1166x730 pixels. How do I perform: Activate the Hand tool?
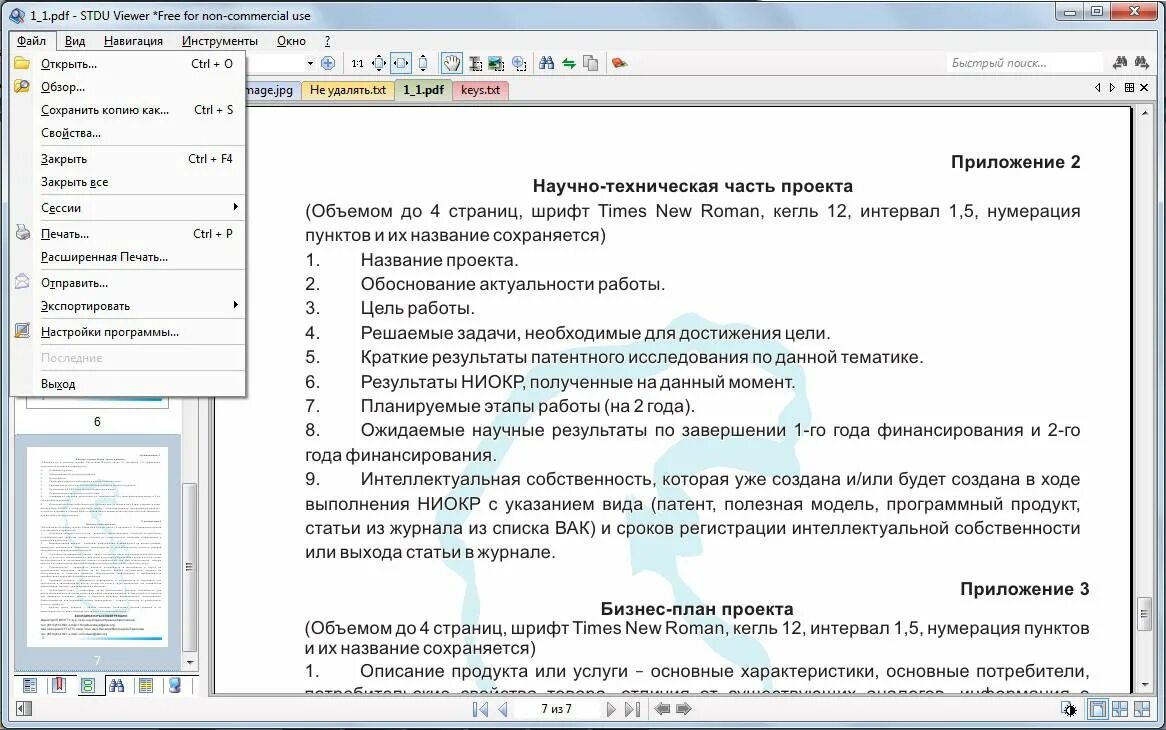[451, 63]
